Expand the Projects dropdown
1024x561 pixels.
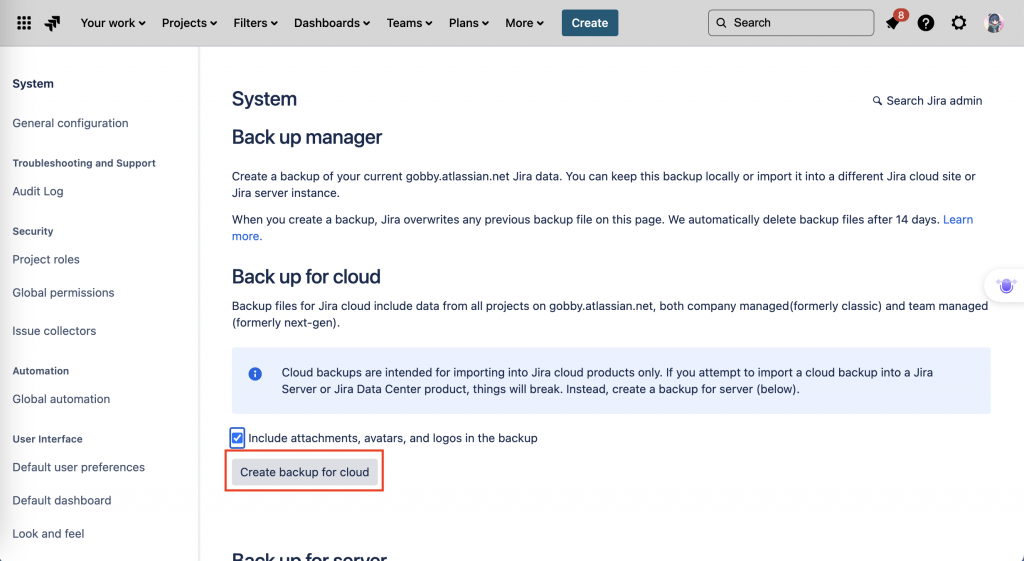click(x=189, y=23)
